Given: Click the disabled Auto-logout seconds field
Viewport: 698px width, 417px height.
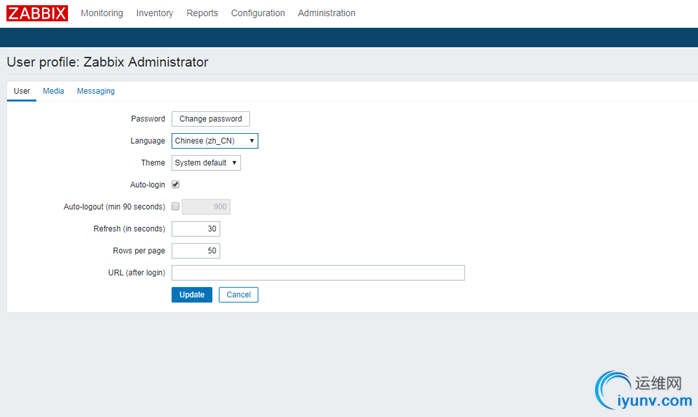Looking at the screenshot, I should 206,206.
